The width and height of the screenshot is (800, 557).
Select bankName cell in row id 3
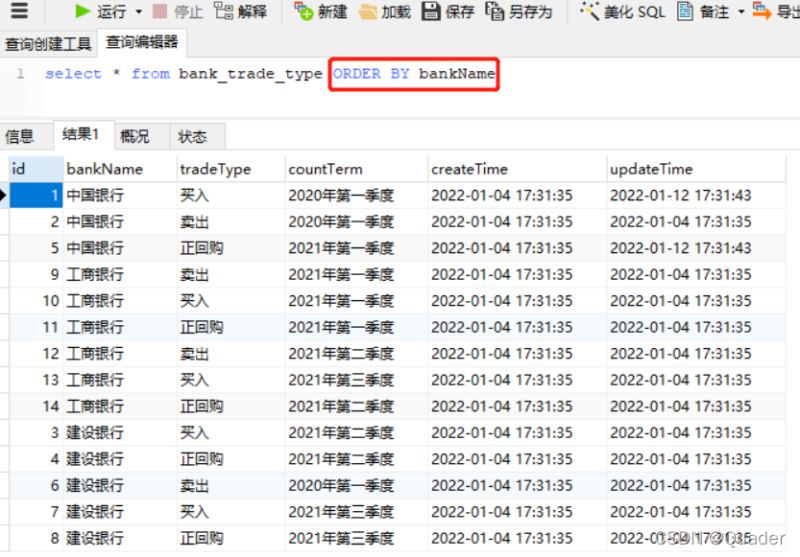pyautogui.click(x=120, y=433)
